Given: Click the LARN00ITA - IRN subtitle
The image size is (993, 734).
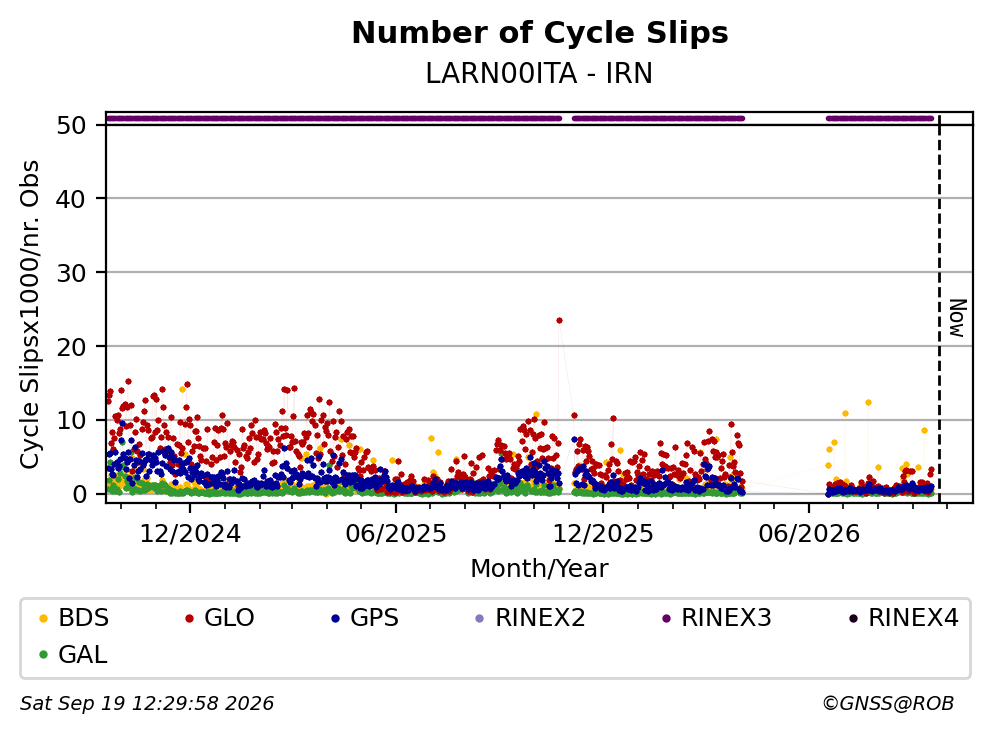Looking at the screenshot, I should click(539, 73).
